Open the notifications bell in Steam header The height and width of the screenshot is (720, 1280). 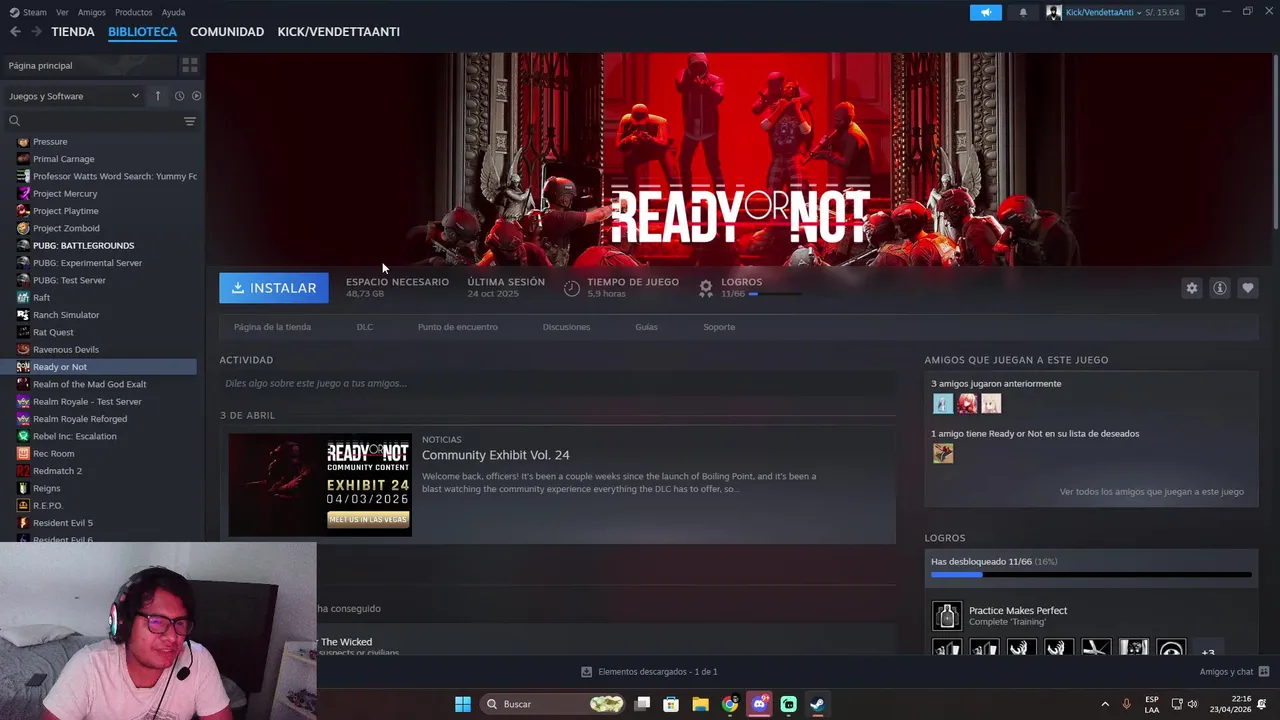tap(1023, 12)
